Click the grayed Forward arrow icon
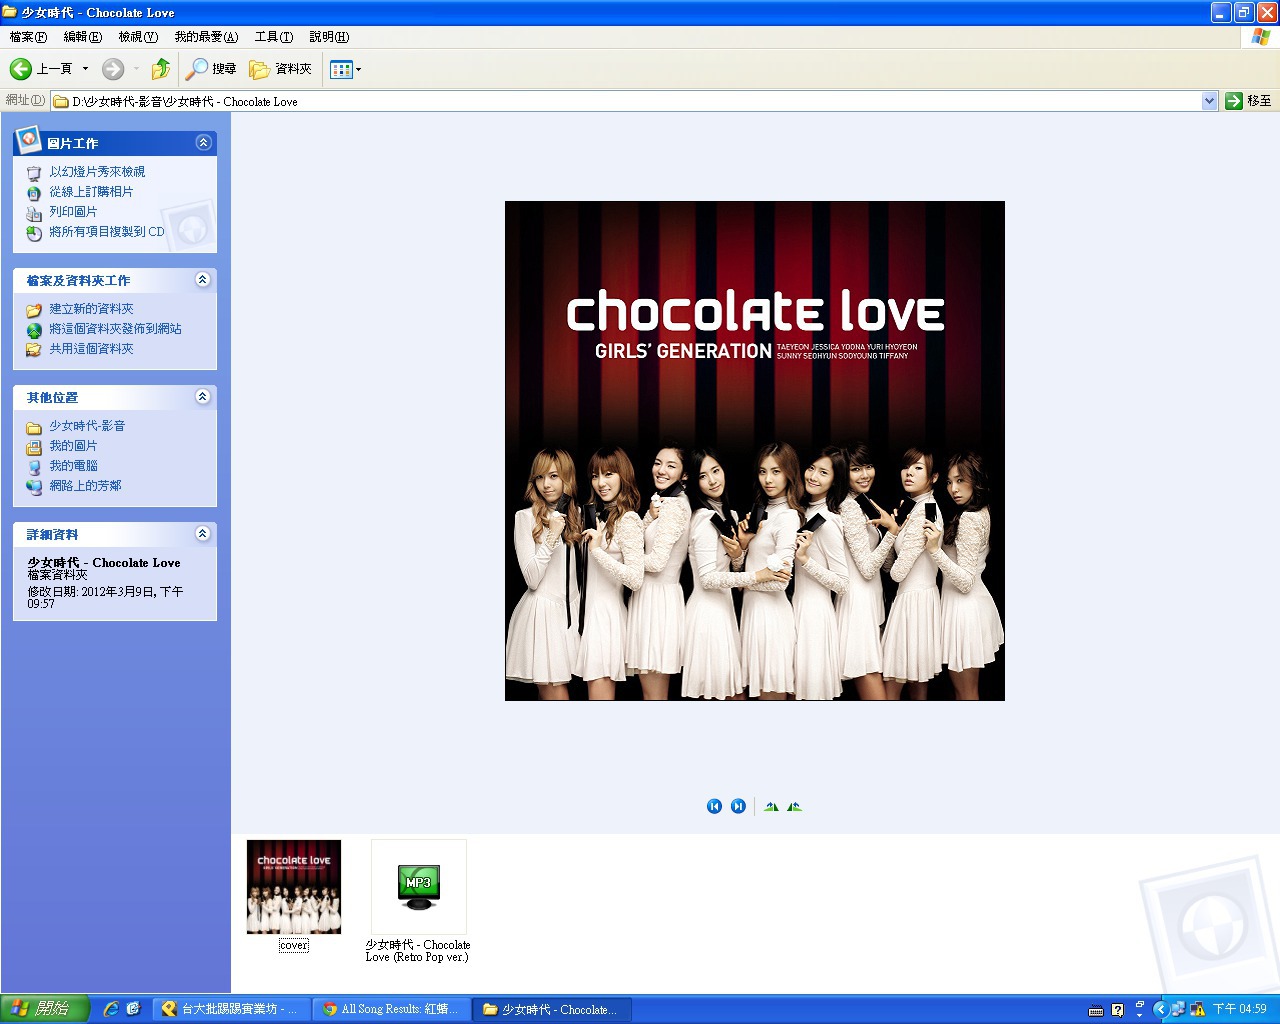Viewport: 1280px width, 1024px height. pos(113,69)
